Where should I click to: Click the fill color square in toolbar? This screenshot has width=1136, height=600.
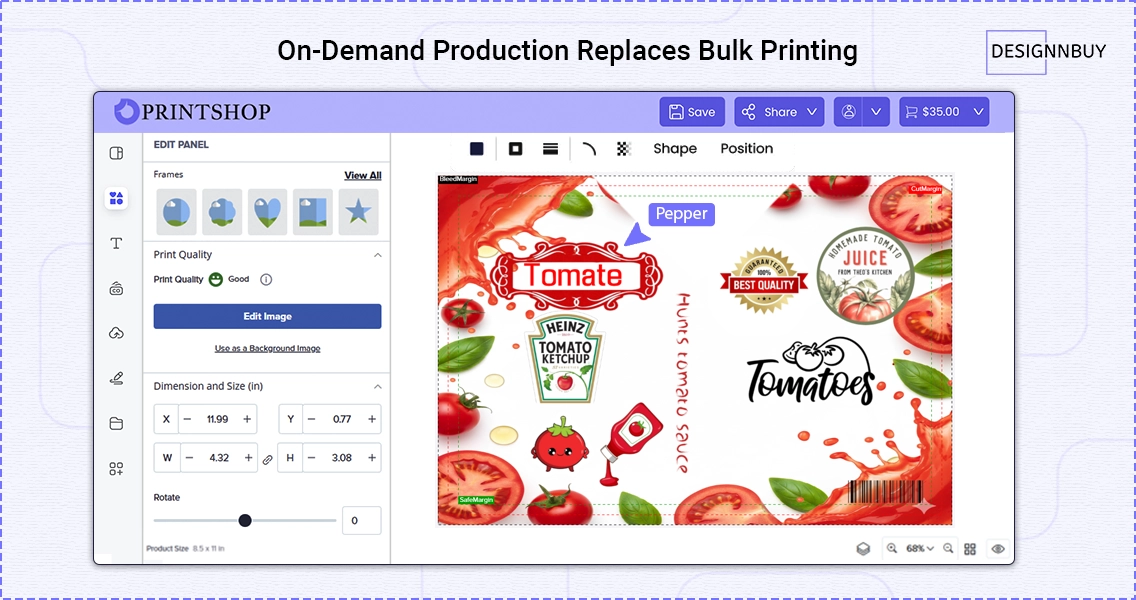[476, 149]
